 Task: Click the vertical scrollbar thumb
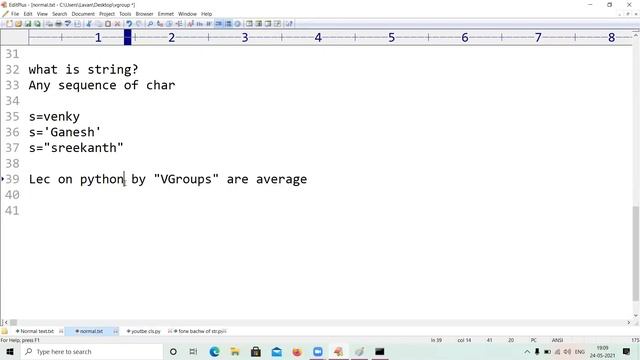[636, 253]
